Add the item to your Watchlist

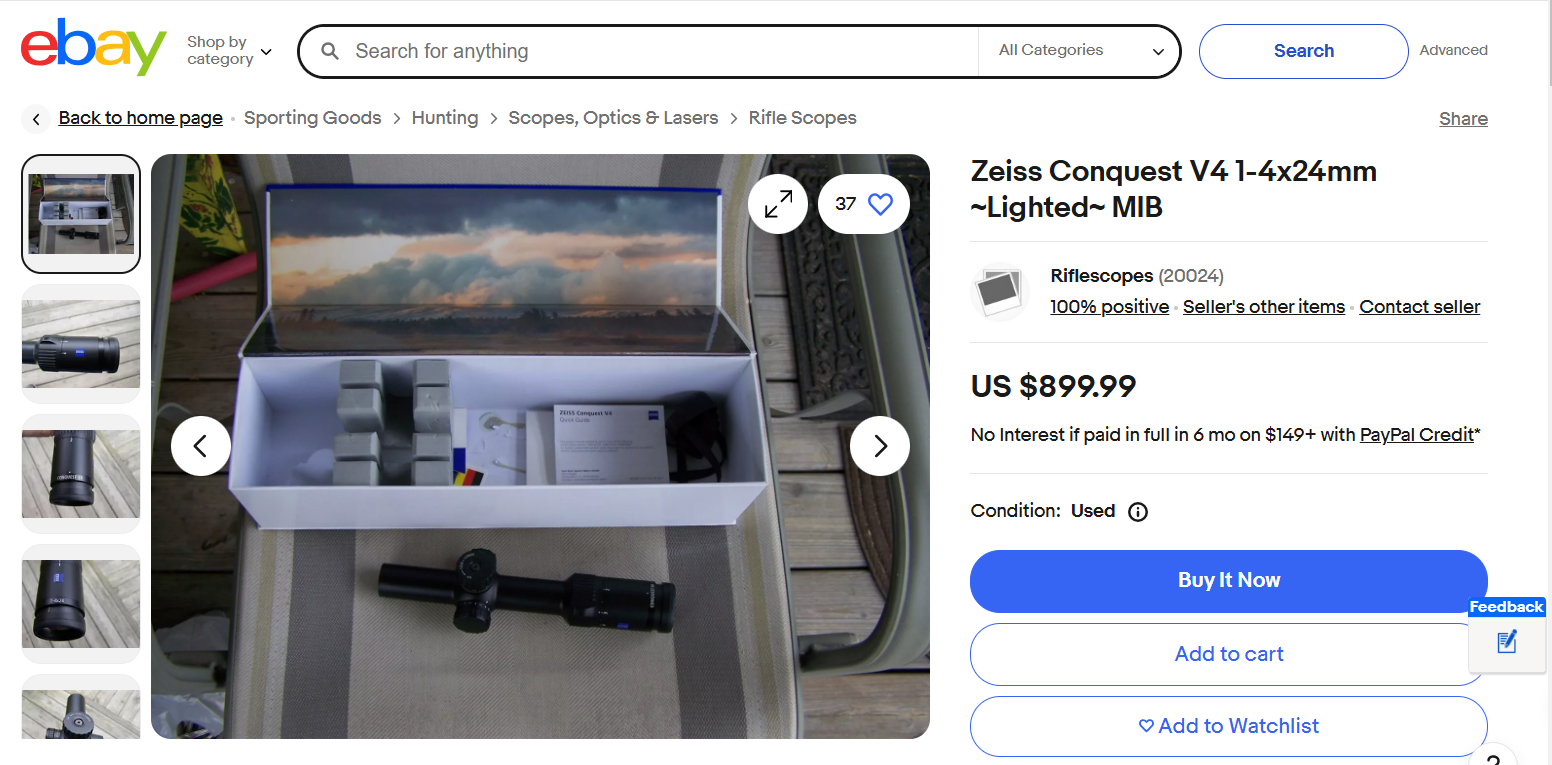(x=1228, y=726)
